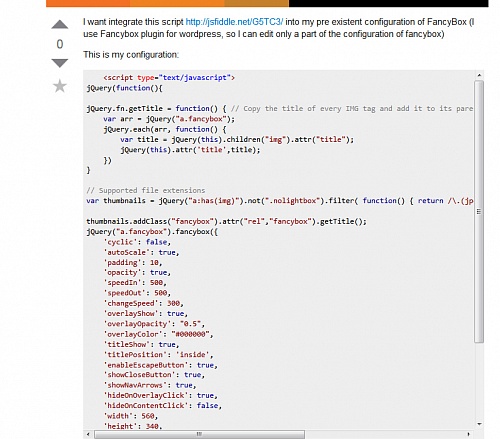
Task: Click the code line "'padding': 10,"
Action: [133, 263]
